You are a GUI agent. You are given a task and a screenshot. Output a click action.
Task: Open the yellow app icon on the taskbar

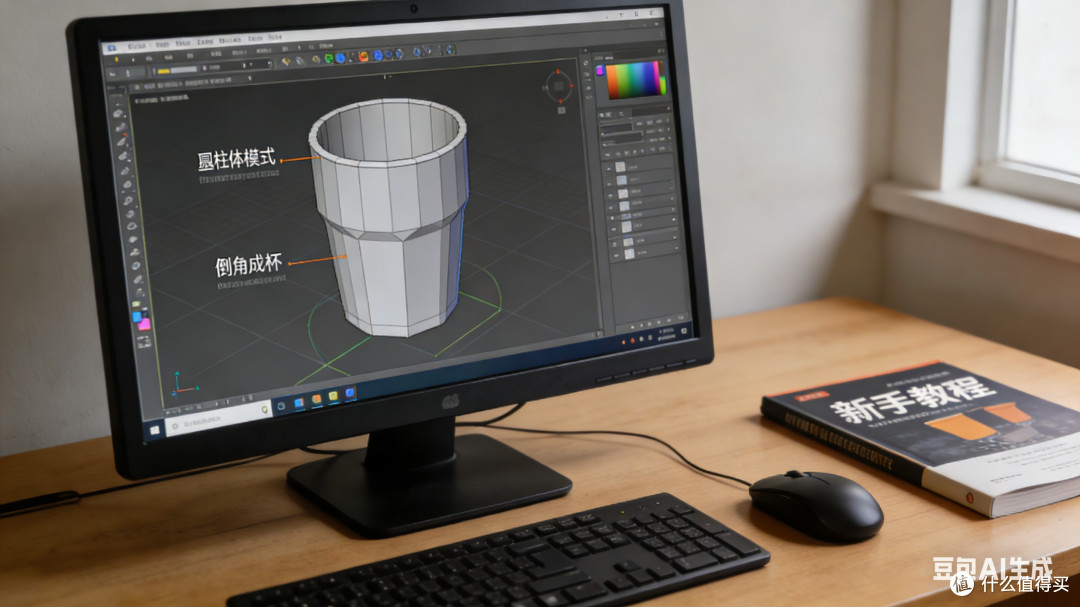click(x=333, y=396)
